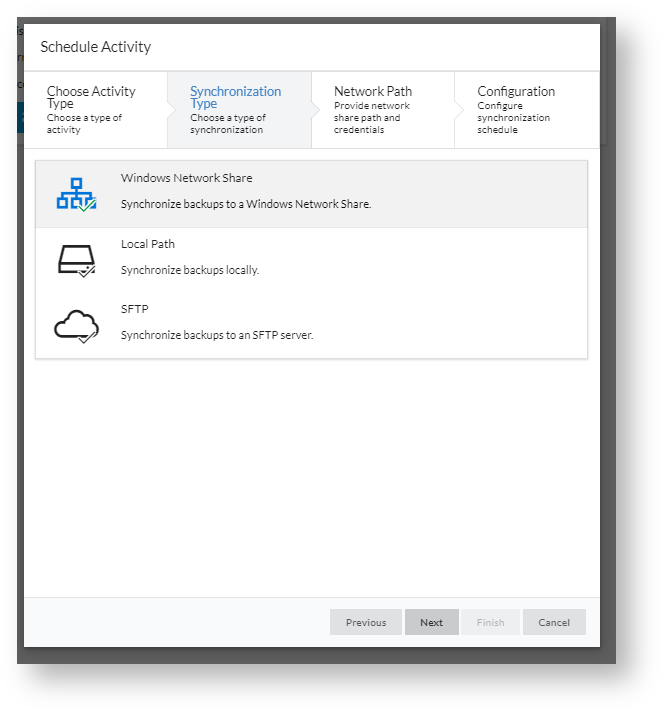Open the Synchronization Type step

tap(239, 110)
